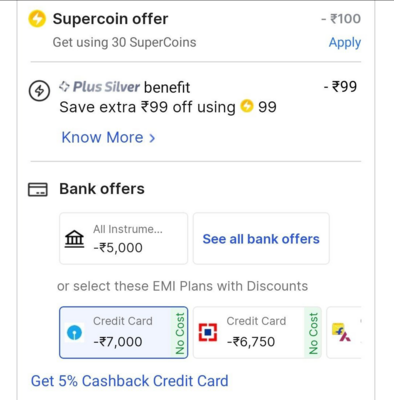The image size is (394, 400).
Task: Click the Plus Silver circular bolt icon
Action: [x=39, y=91]
